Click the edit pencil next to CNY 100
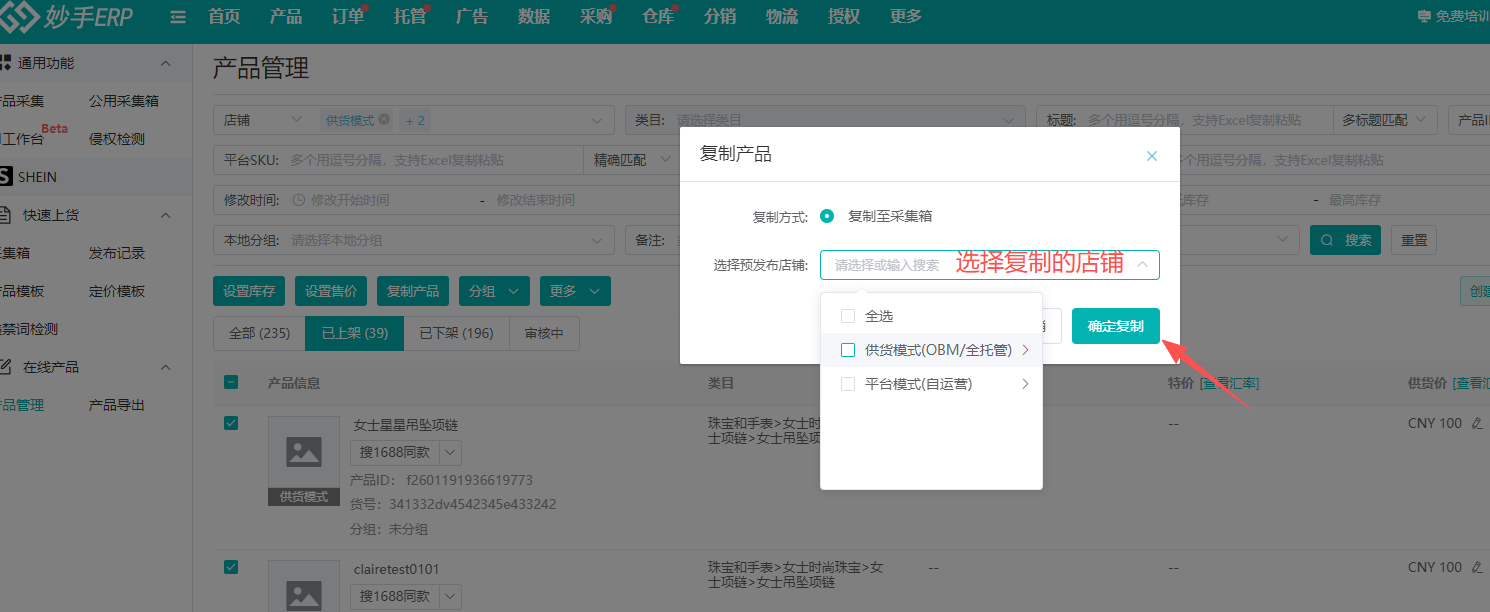 (1477, 423)
